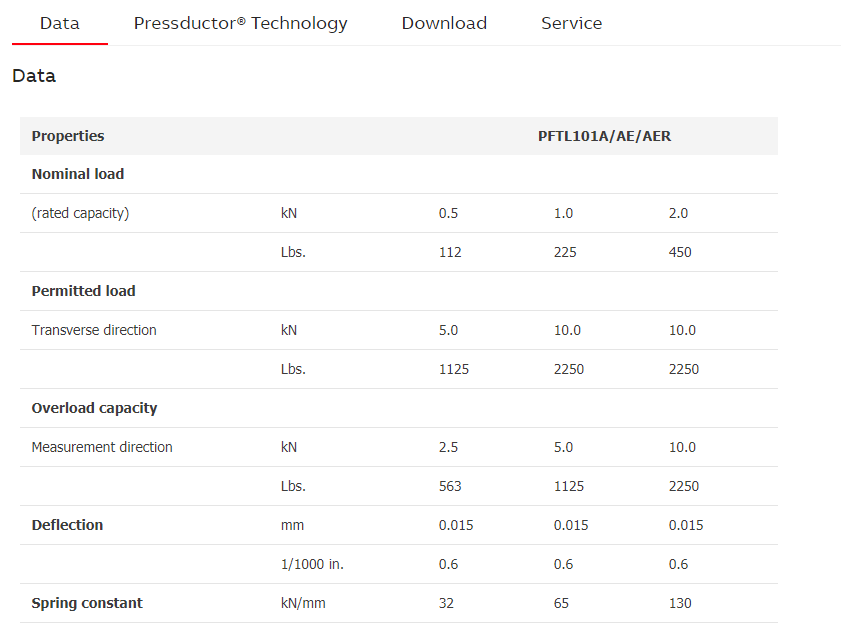
Task: Open the Download tab
Action: coord(444,23)
